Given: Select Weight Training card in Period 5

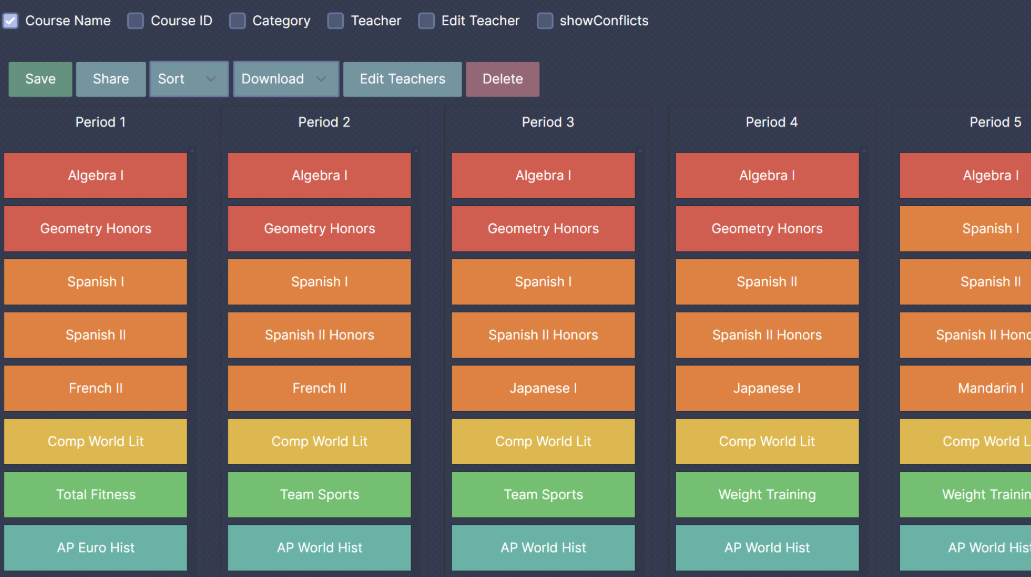Looking at the screenshot, I should click(x=965, y=495).
